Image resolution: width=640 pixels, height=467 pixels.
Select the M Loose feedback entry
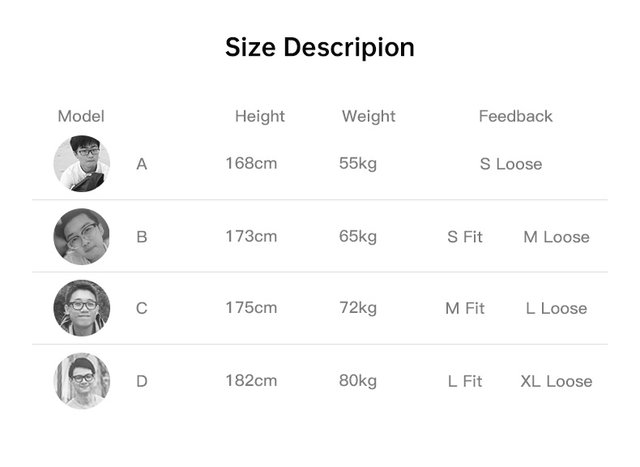tap(556, 237)
